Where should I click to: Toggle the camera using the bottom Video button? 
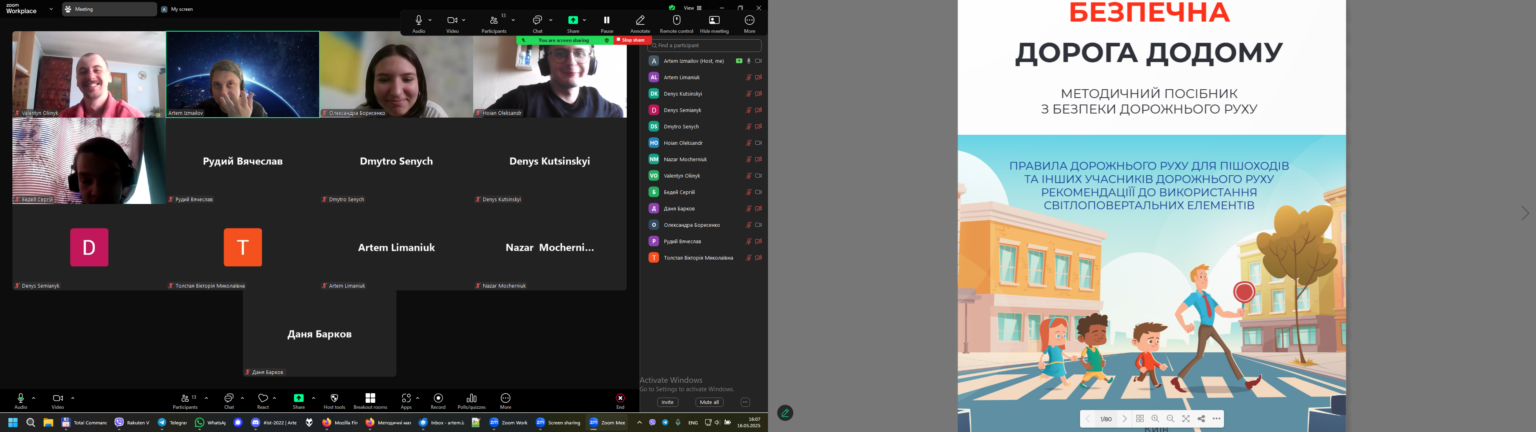(x=57, y=400)
